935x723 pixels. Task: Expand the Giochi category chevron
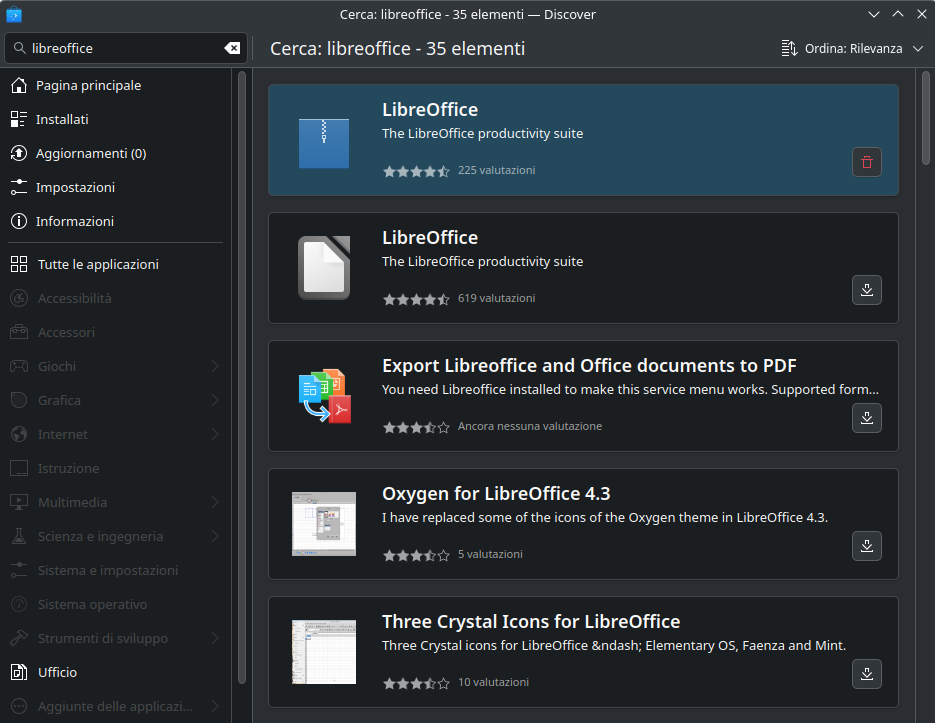point(215,367)
